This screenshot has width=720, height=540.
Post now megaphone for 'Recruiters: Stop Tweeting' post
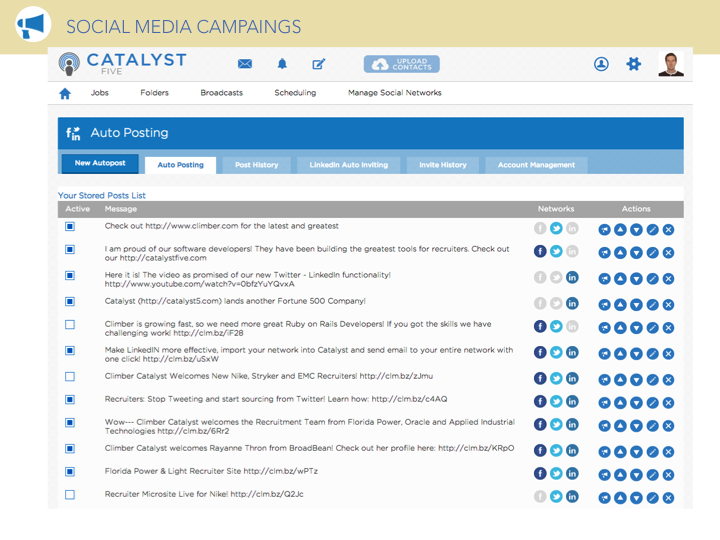[604, 403]
